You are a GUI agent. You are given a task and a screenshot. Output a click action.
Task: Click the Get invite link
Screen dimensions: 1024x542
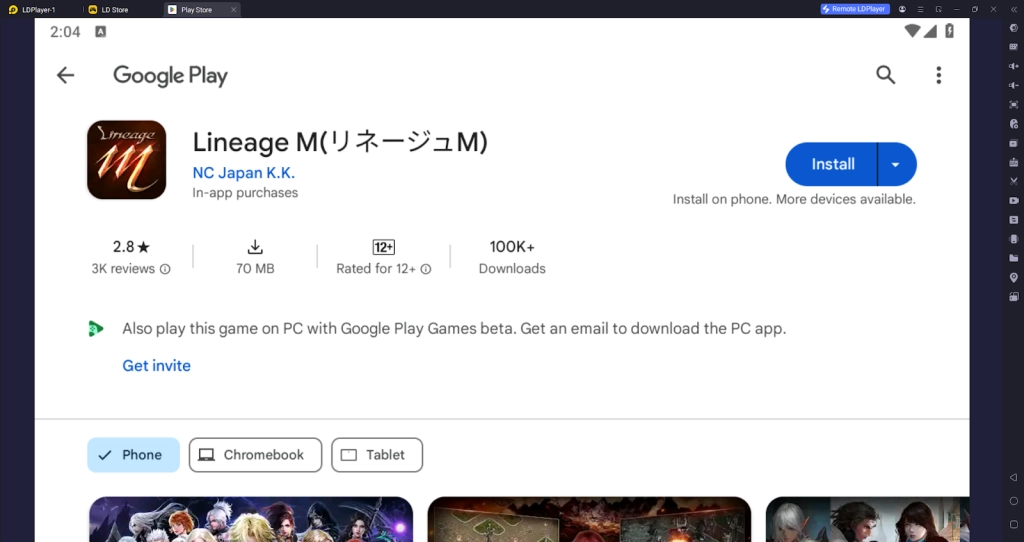157,366
